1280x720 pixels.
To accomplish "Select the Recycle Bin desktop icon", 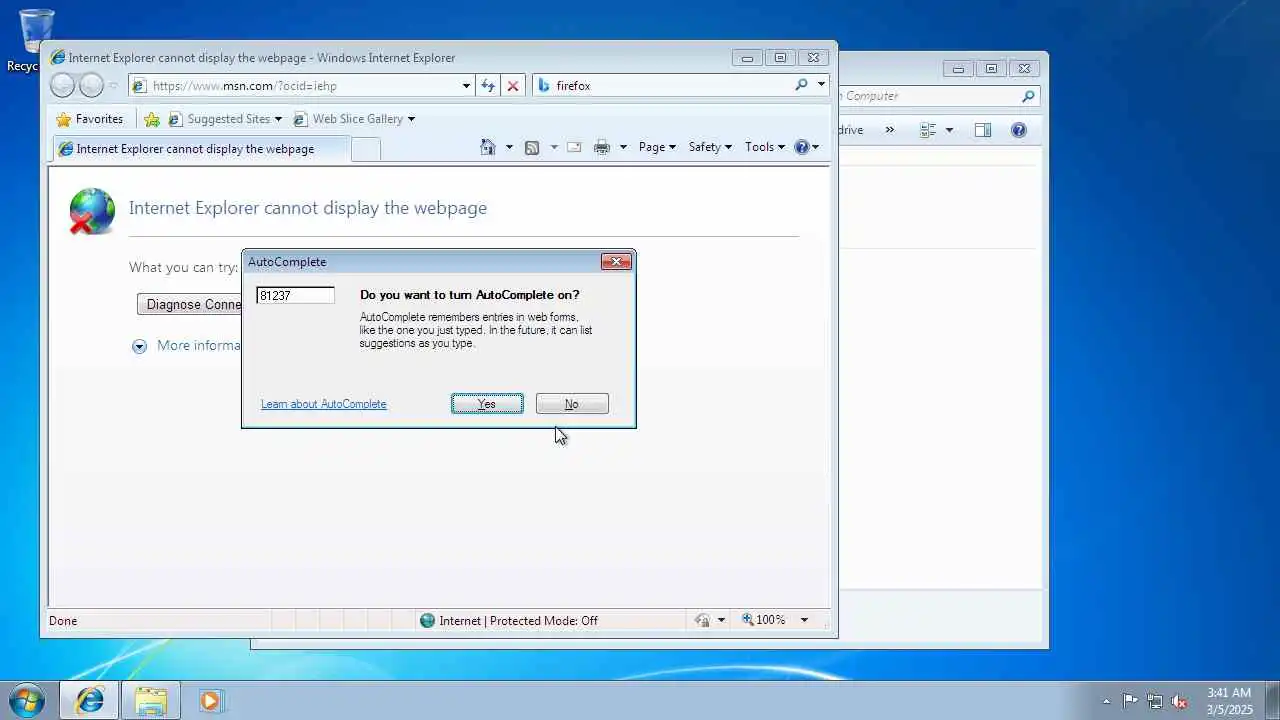I will (x=35, y=40).
